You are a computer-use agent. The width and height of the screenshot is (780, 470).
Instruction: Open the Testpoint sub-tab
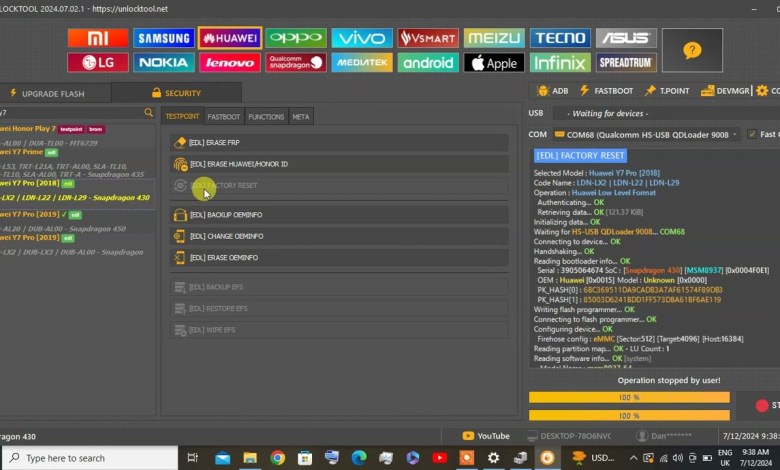click(182, 116)
